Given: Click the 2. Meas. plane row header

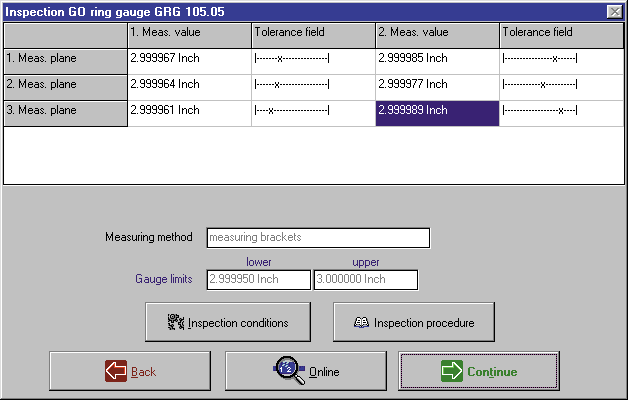Looking at the screenshot, I should pyautogui.click(x=65, y=87).
